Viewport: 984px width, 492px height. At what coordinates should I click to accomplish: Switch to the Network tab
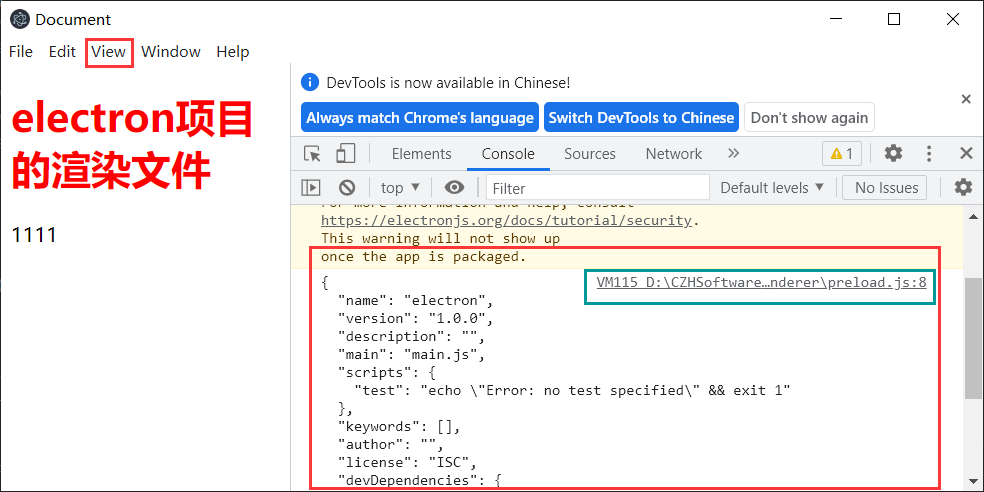click(x=673, y=154)
